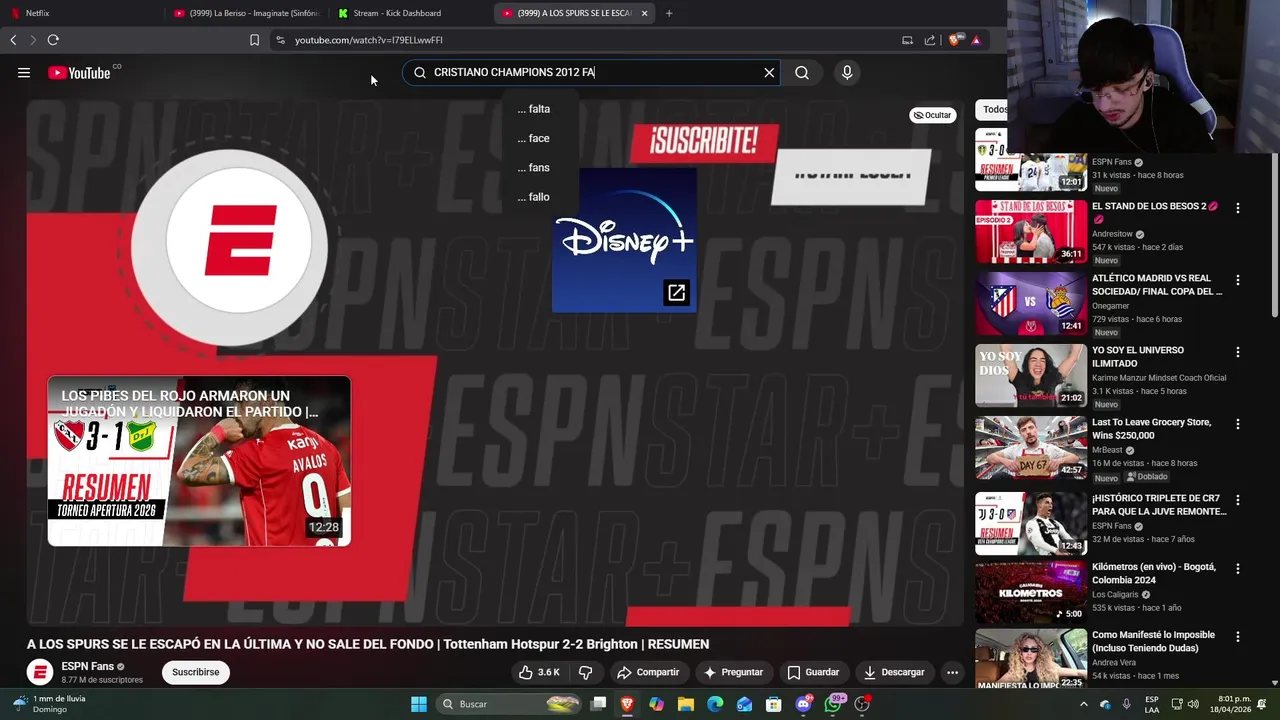Bookmark this page in the address bar

click(x=254, y=40)
